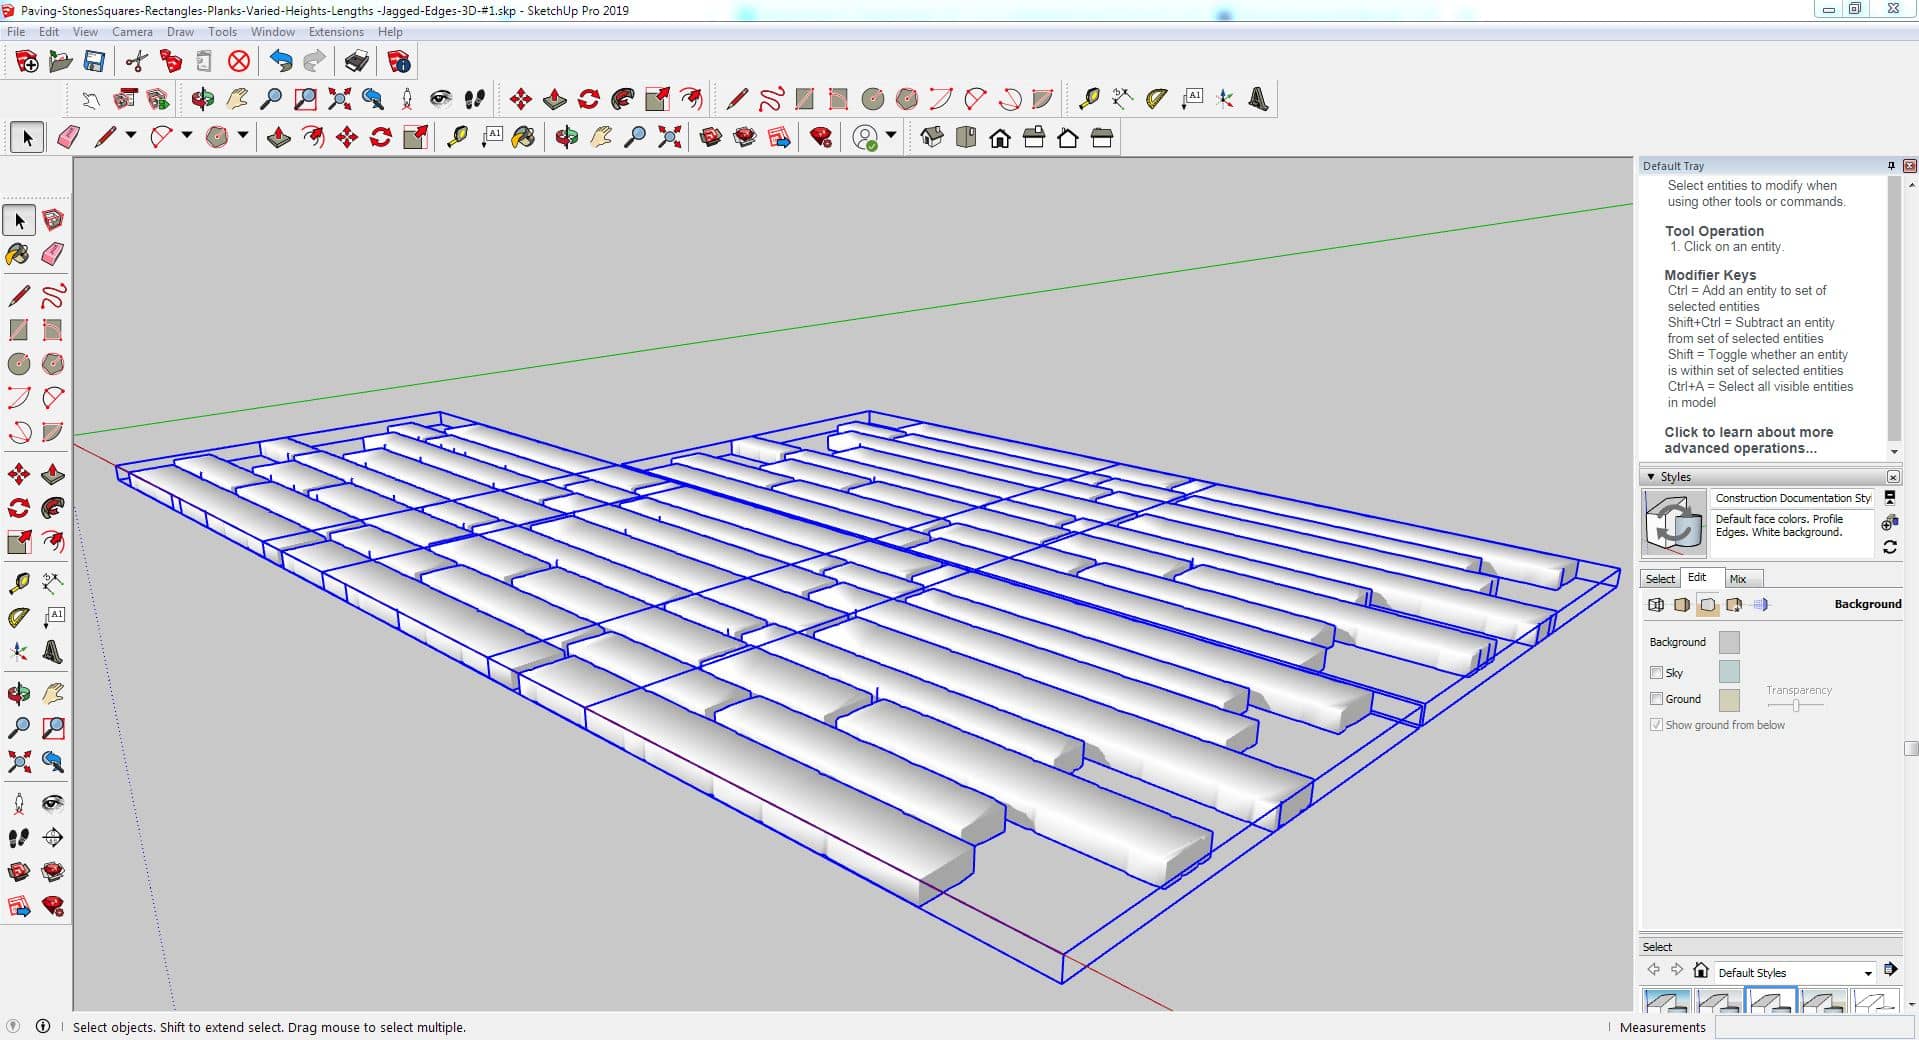Viewport: 1919px width, 1040px height.
Task: Select the Paint Bucket tool
Action: tap(18, 254)
